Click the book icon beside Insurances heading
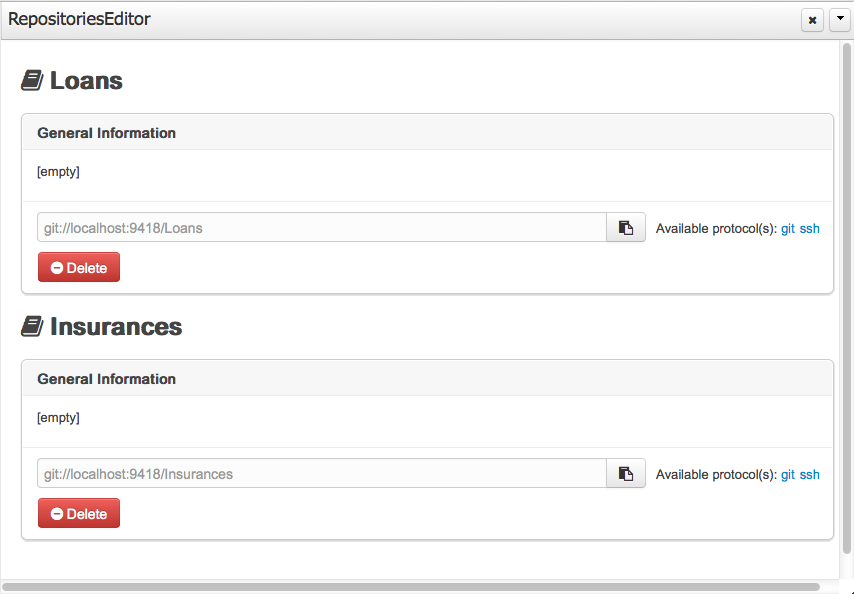Screen dimensions: 854x594 click(x=32, y=327)
